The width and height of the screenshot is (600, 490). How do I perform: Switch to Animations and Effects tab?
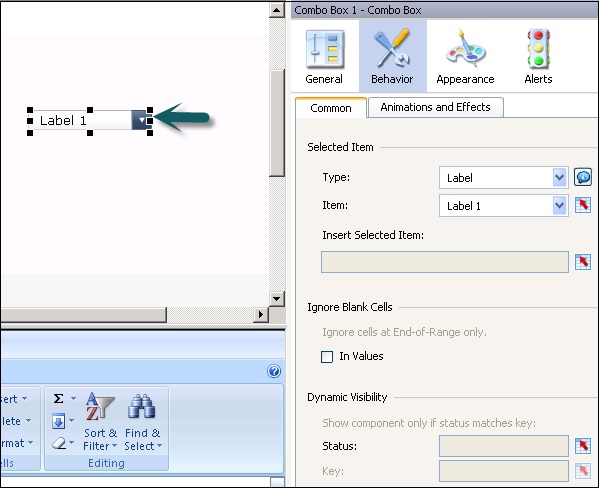tap(435, 108)
